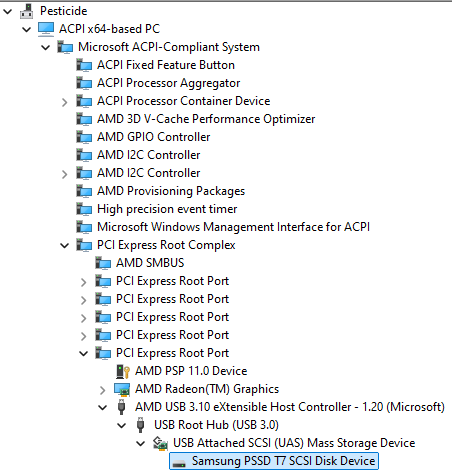Viewport: 452px width, 470px height.
Task: Select 'AMD Provisioning Packages' row text
Action: click(x=171, y=191)
